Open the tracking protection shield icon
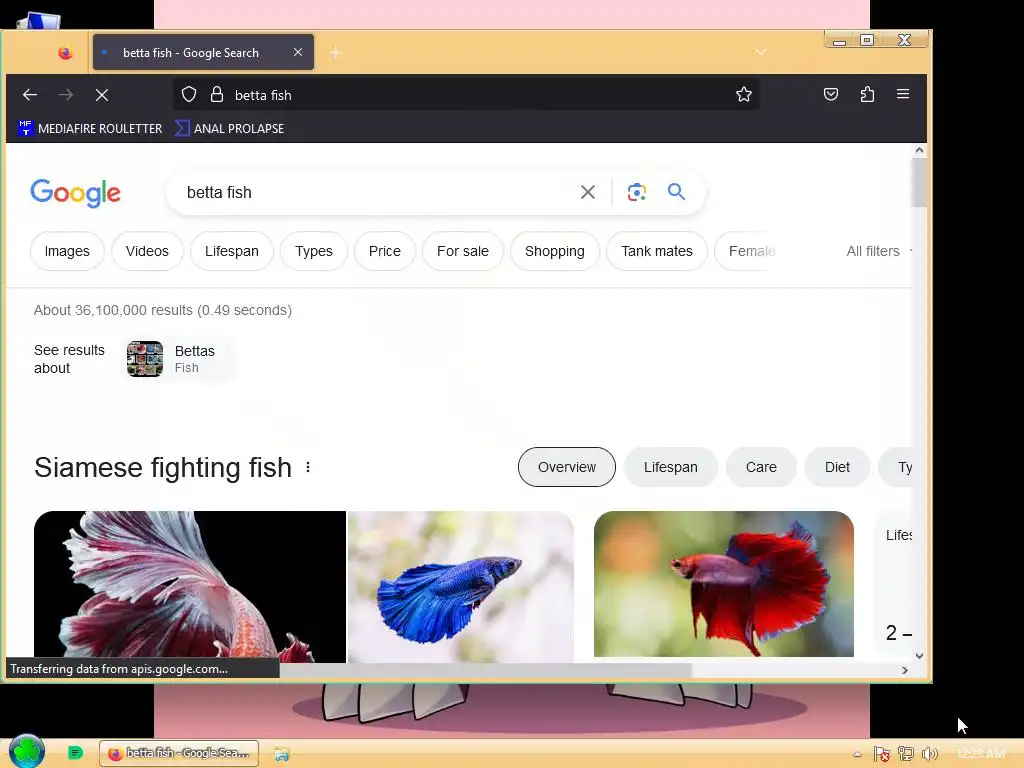 tap(189, 95)
